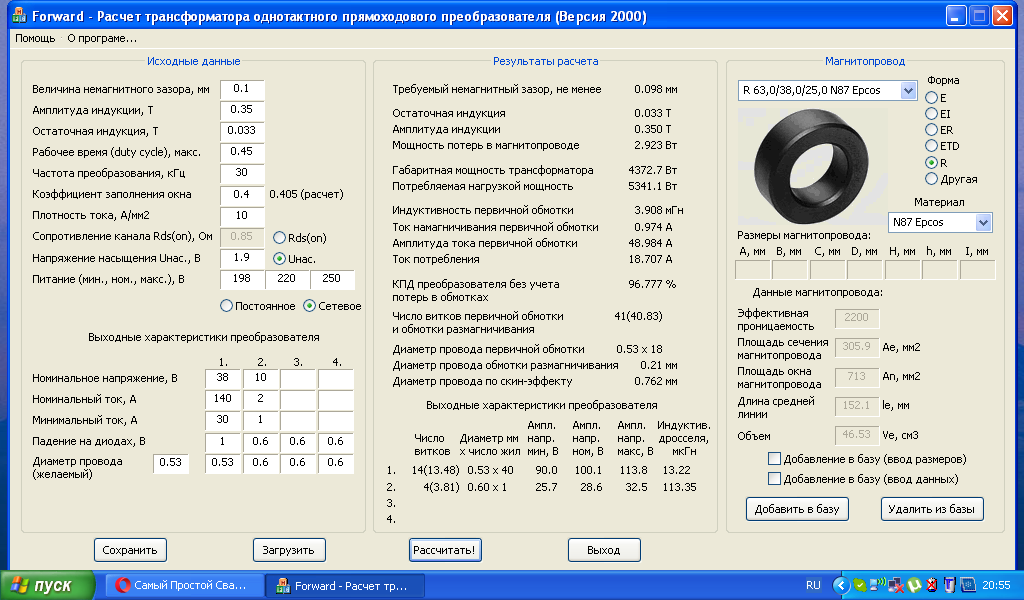Click output 1 minimum current field 30
Viewport: 1024px width, 600px height.
[223, 420]
